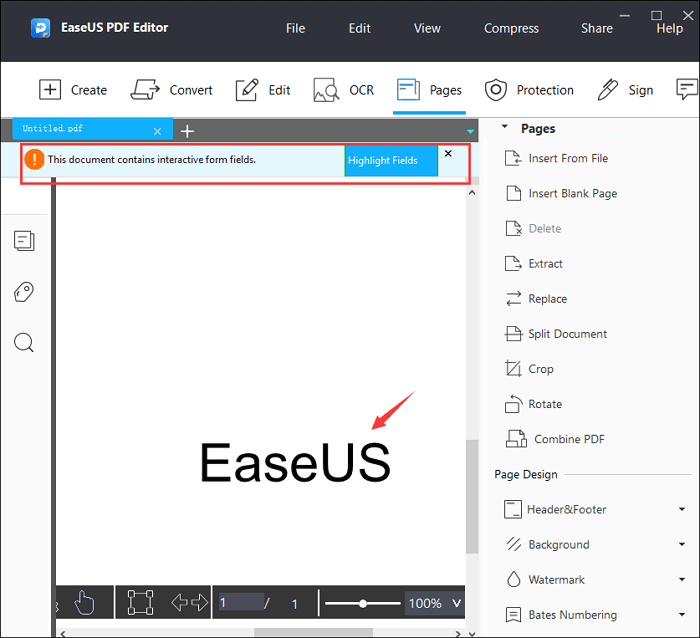Screen dimensions: 700x638
Task: Open the search sidebar panel
Action: 24,343
